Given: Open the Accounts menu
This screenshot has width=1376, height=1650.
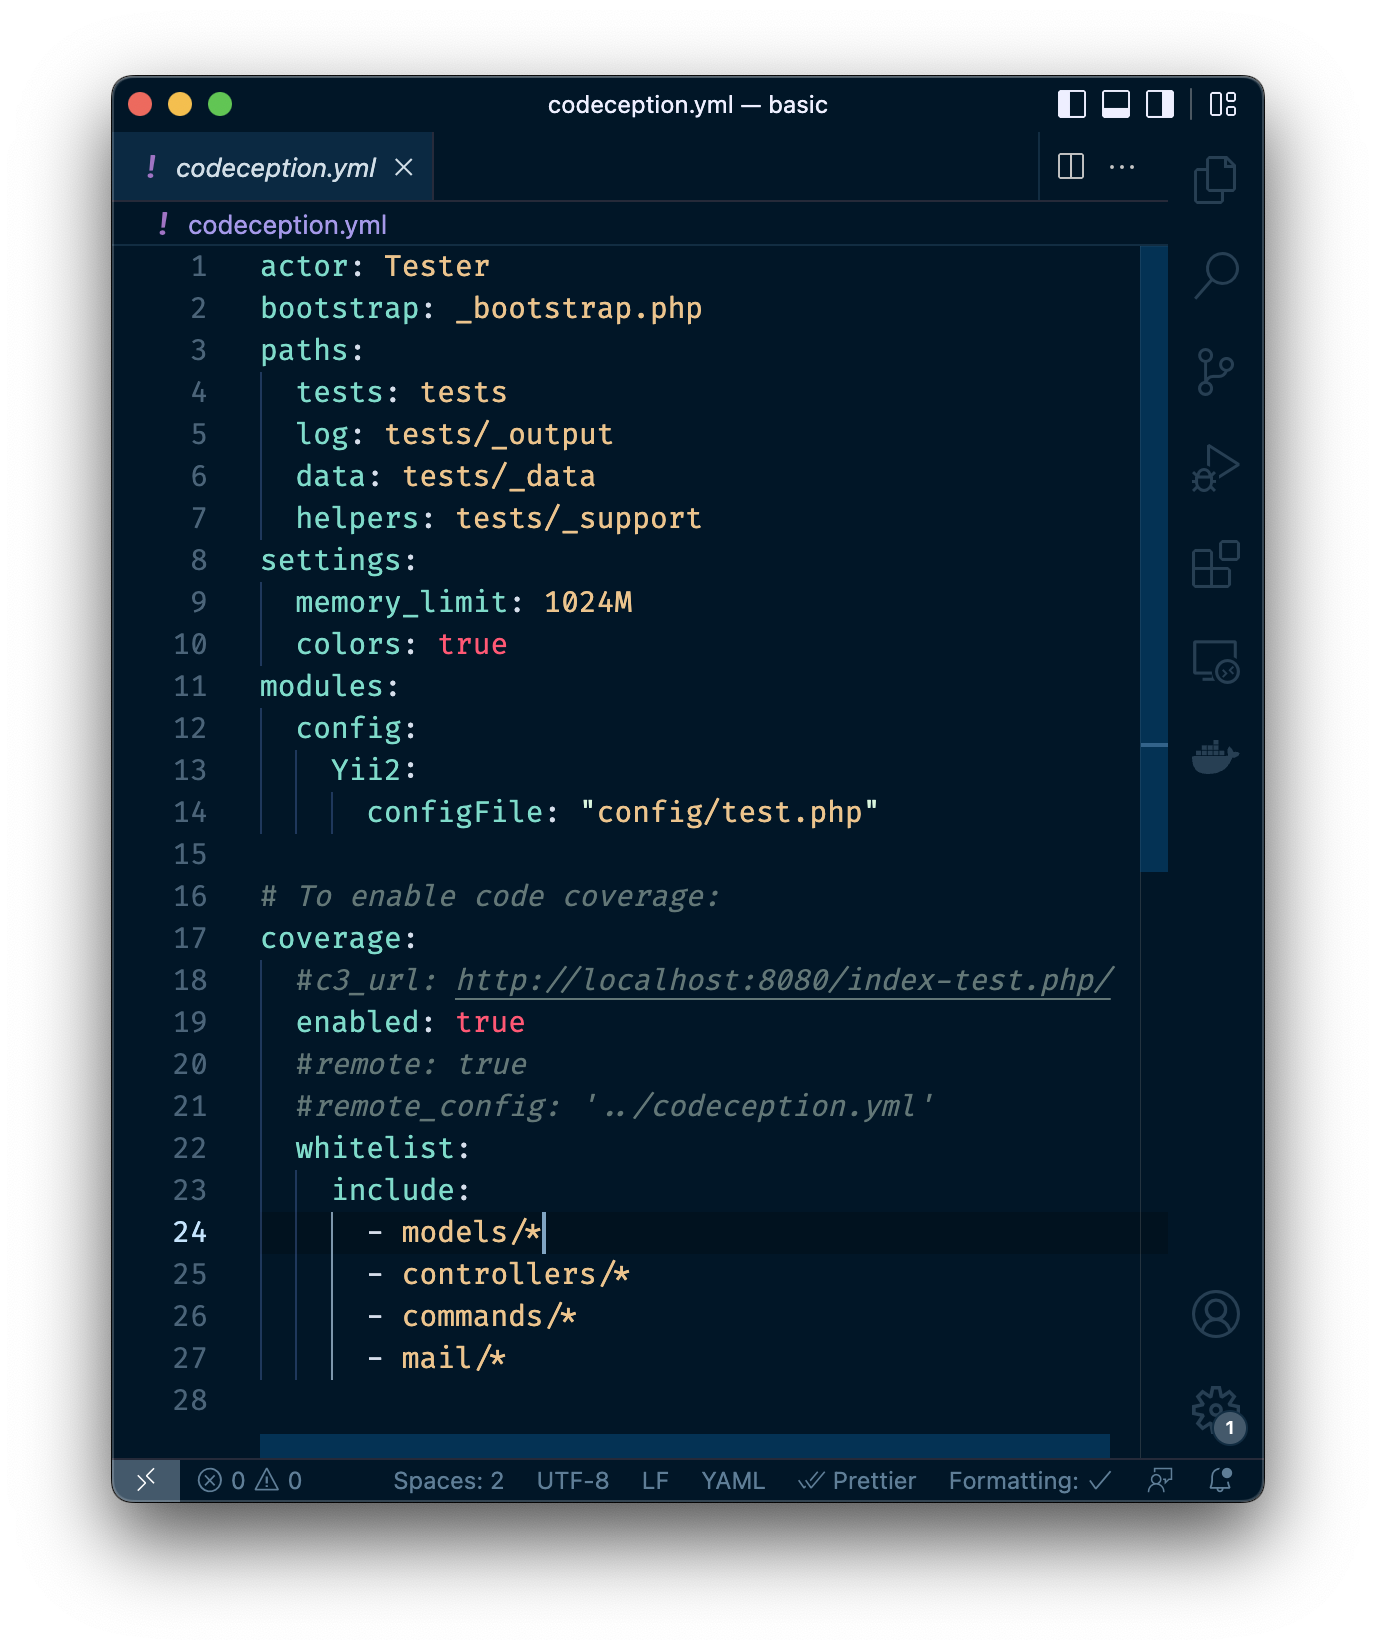Looking at the screenshot, I should (1215, 1314).
